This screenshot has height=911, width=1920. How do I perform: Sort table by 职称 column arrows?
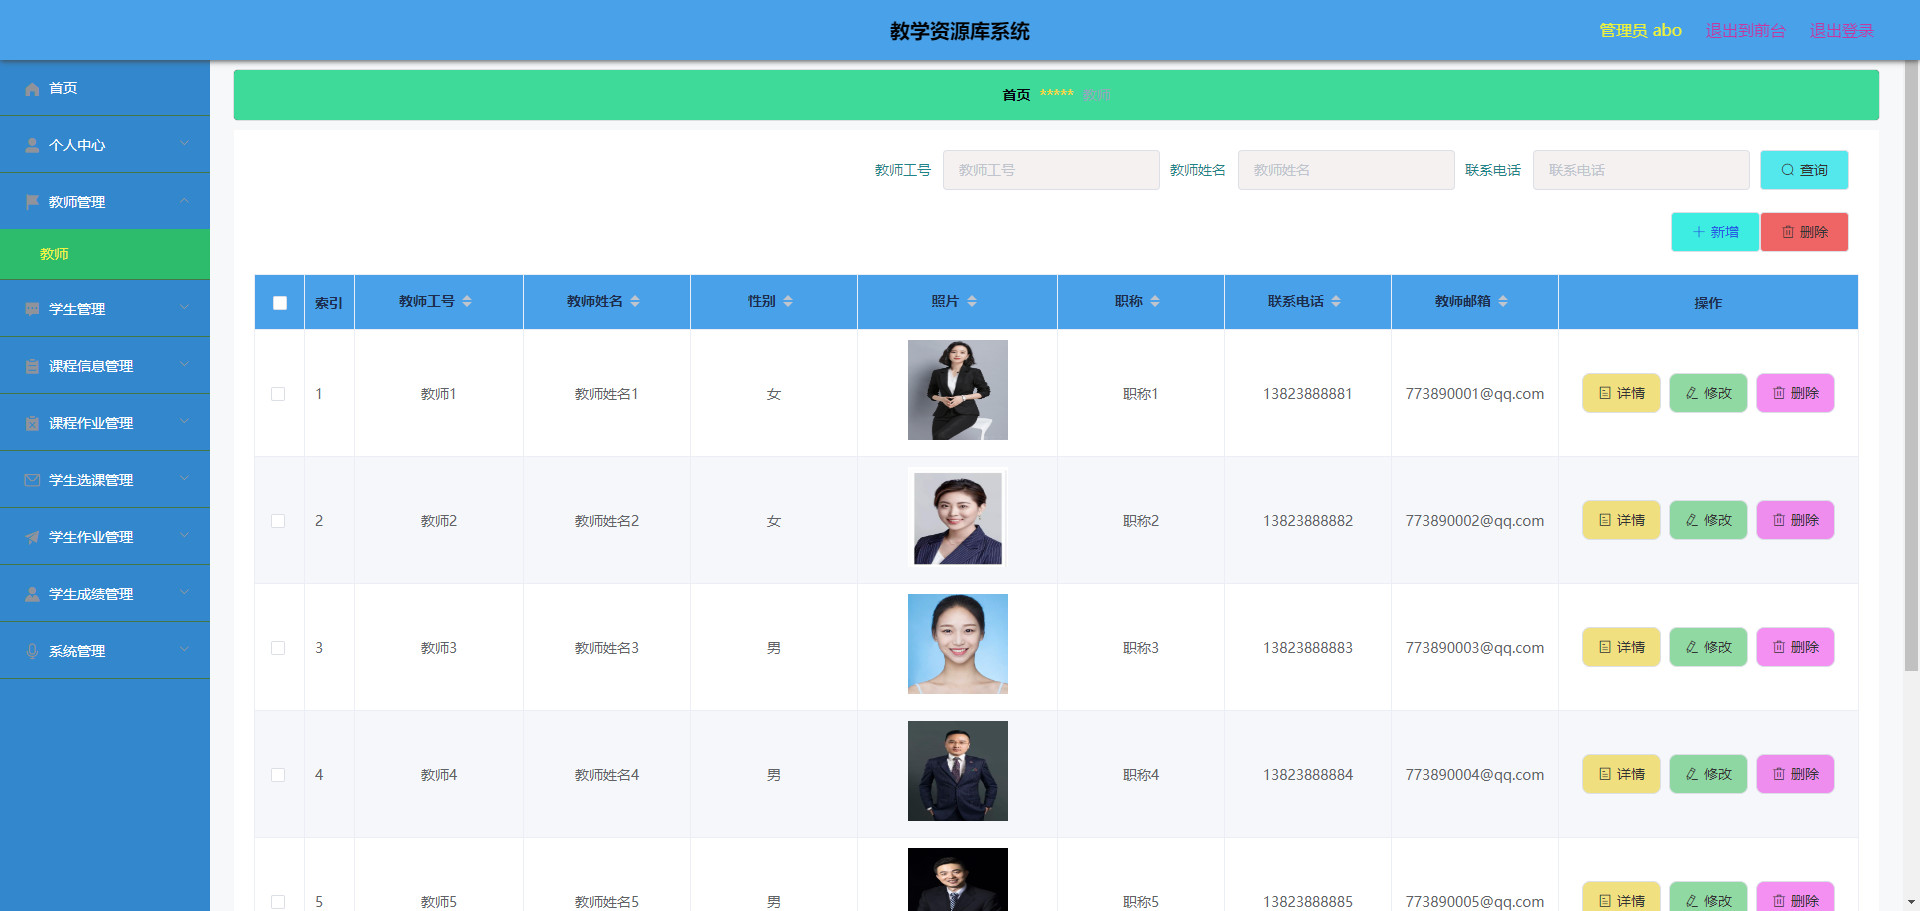pos(1155,302)
